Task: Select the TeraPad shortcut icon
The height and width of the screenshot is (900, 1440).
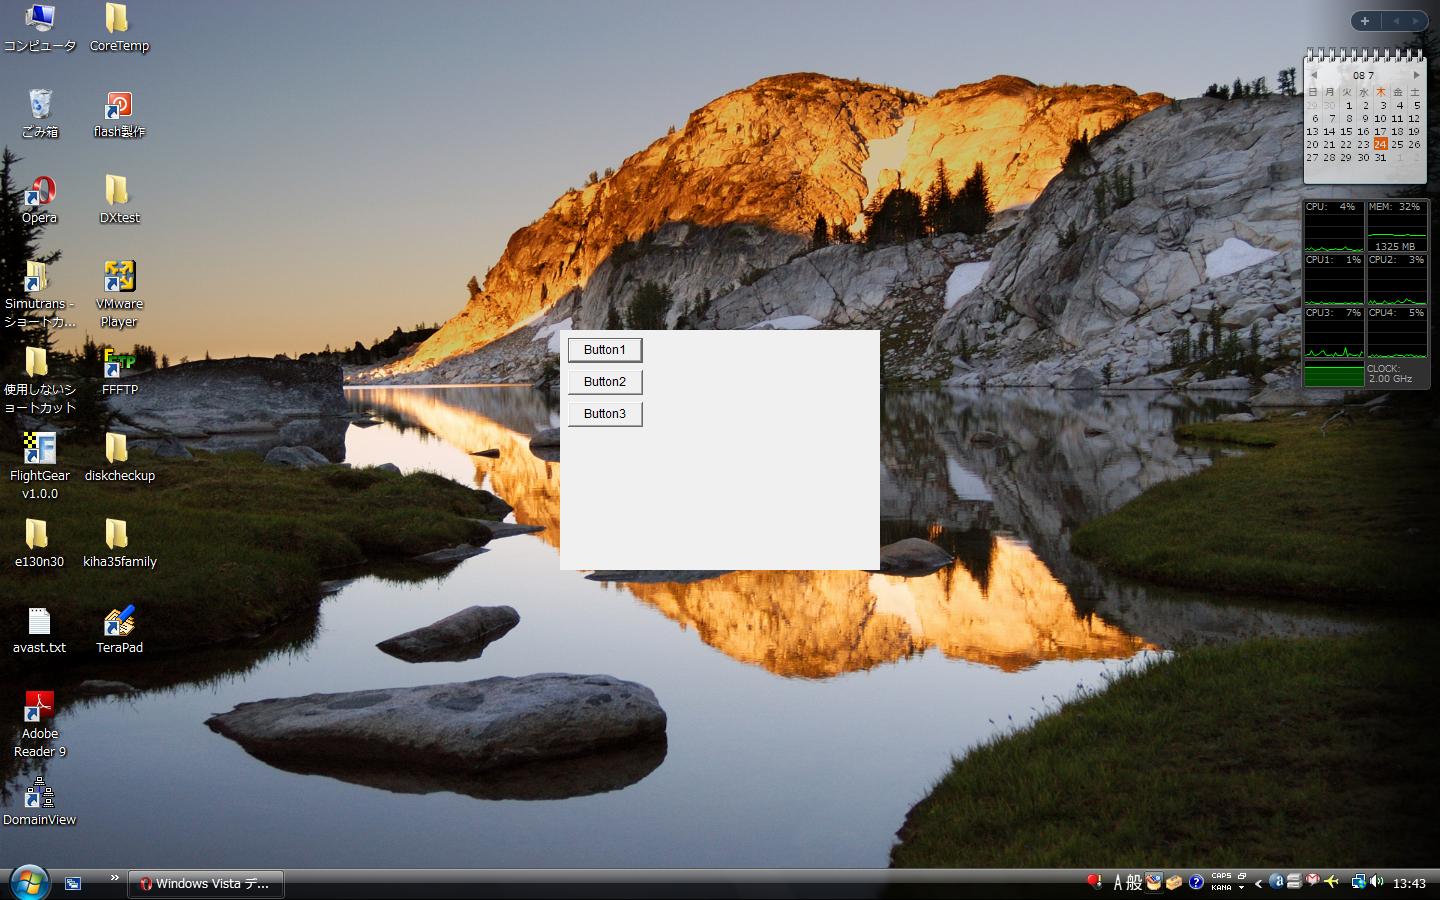Action: click(119, 630)
